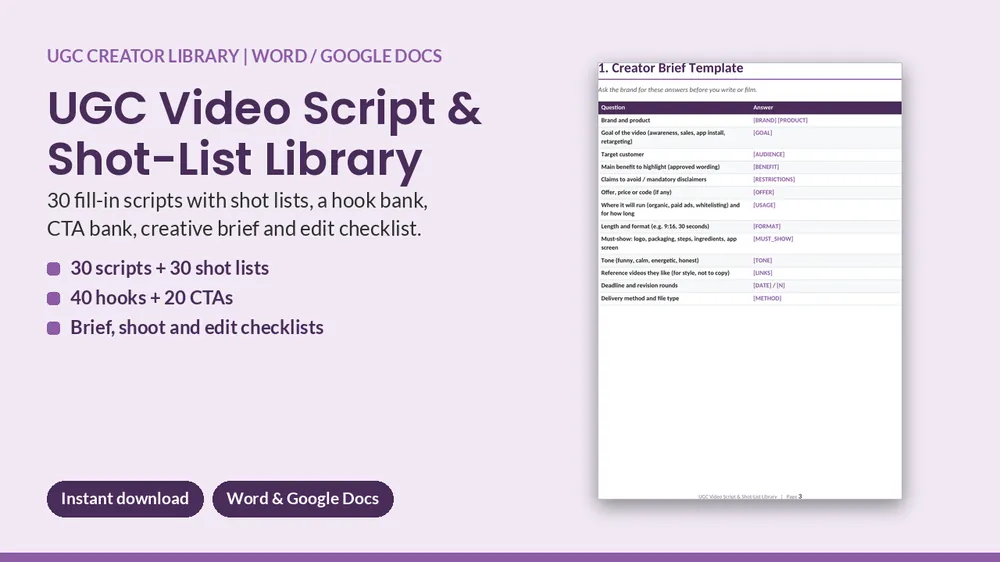The height and width of the screenshot is (562, 1000).
Task: Select the 'UGC Video Script & Shot-List Library' title
Action: click(264, 133)
